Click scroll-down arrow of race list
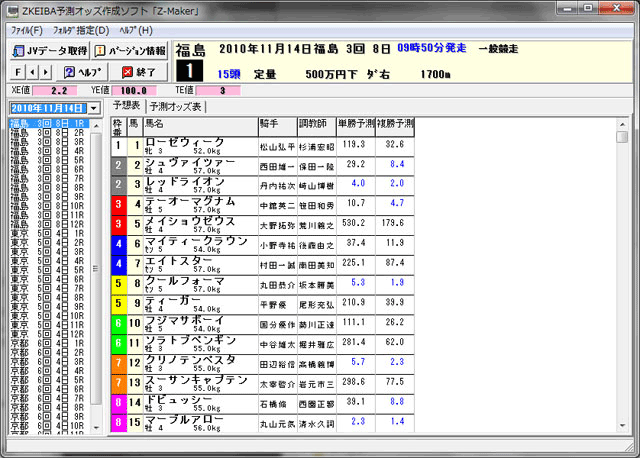 click(96, 428)
